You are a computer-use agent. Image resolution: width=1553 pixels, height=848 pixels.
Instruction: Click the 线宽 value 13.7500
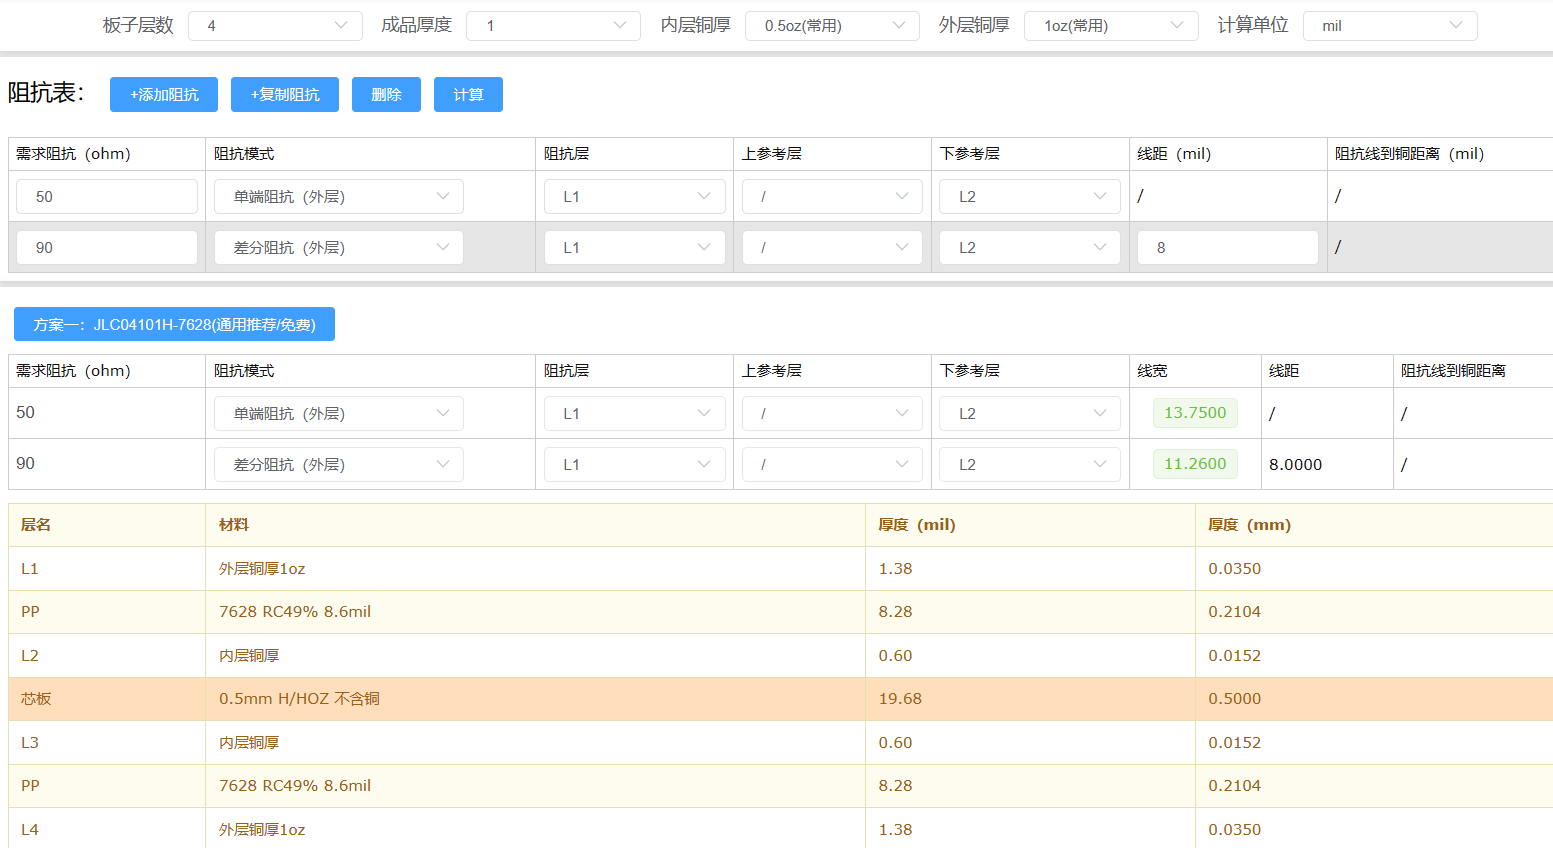(1195, 412)
